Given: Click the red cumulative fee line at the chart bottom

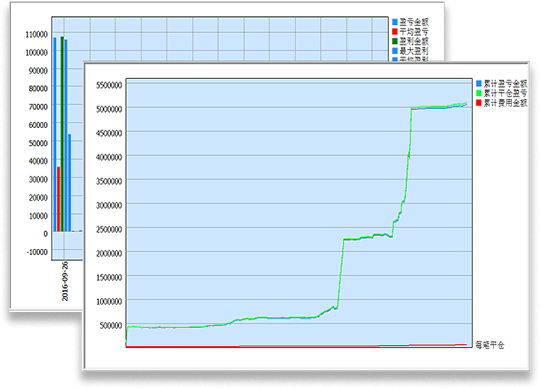Looking at the screenshot, I should (297, 346).
